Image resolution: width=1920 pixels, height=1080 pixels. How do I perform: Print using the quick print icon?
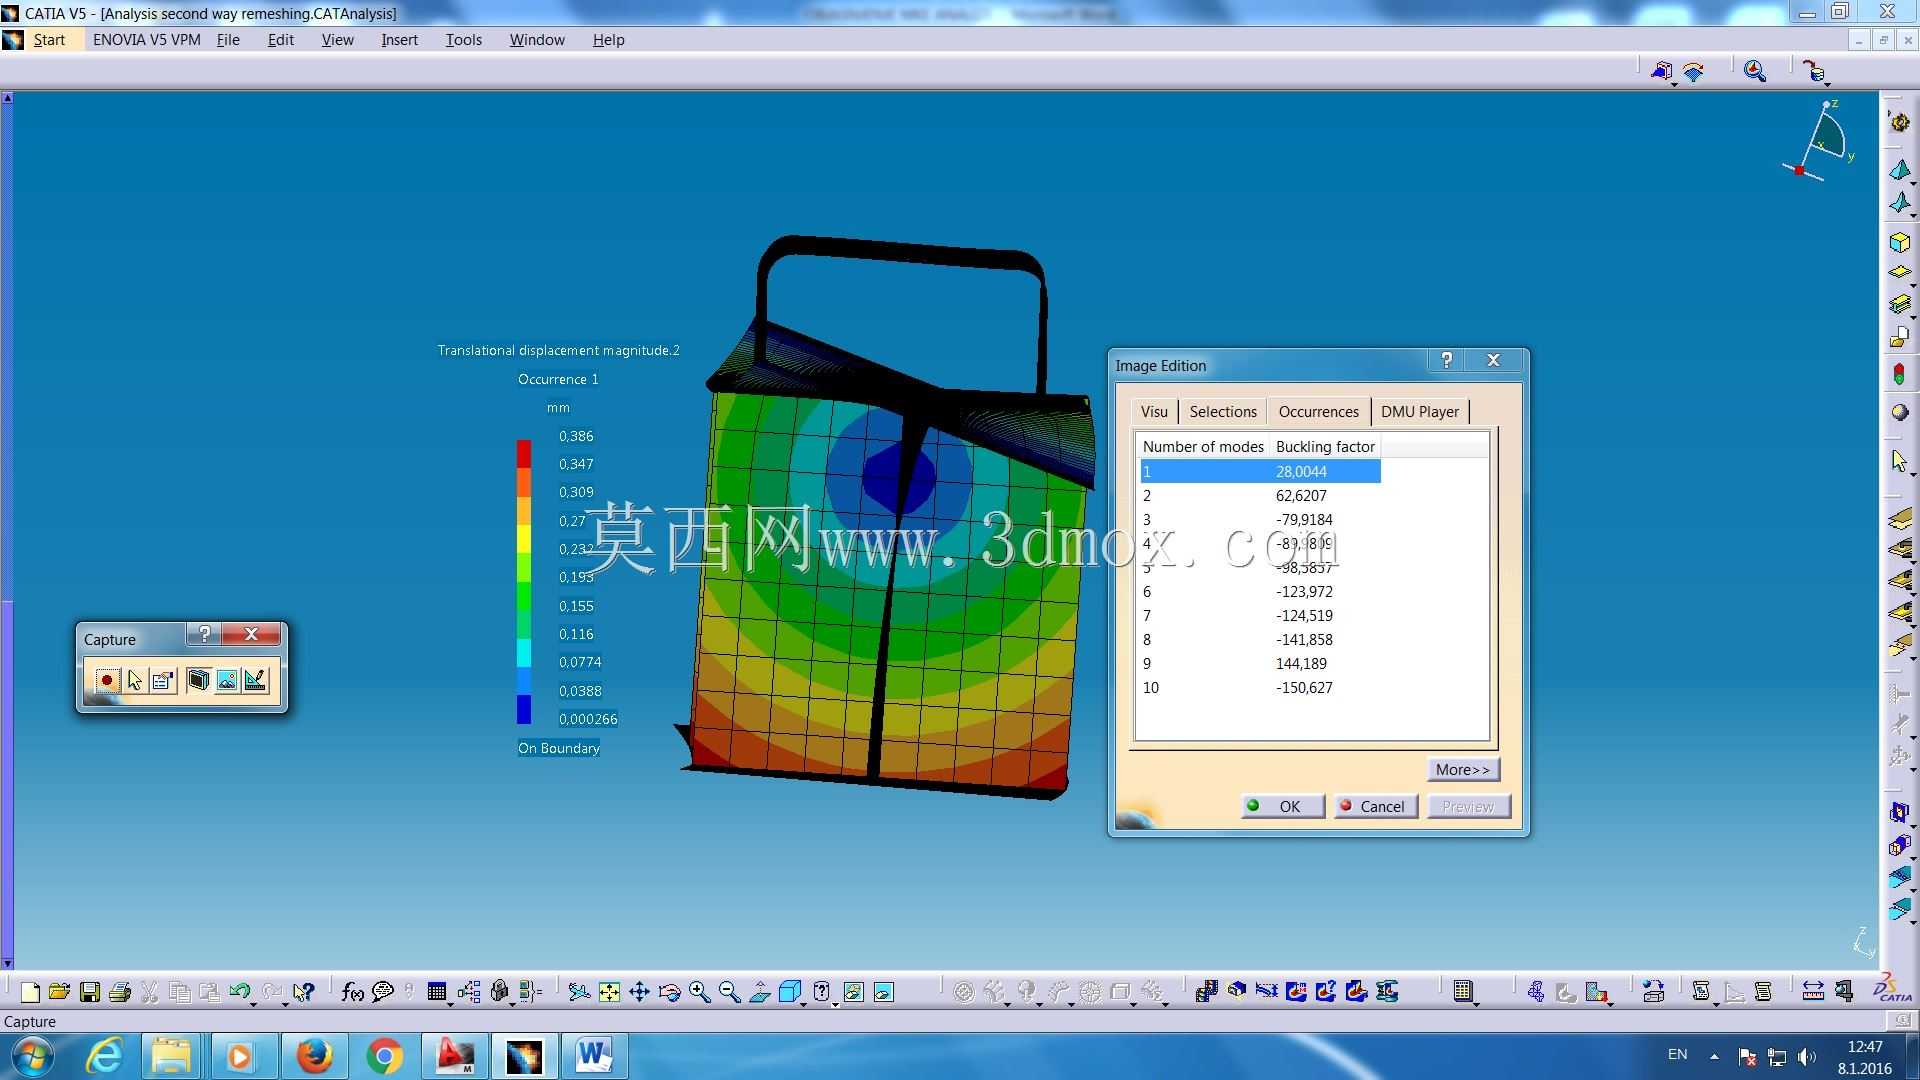(120, 992)
